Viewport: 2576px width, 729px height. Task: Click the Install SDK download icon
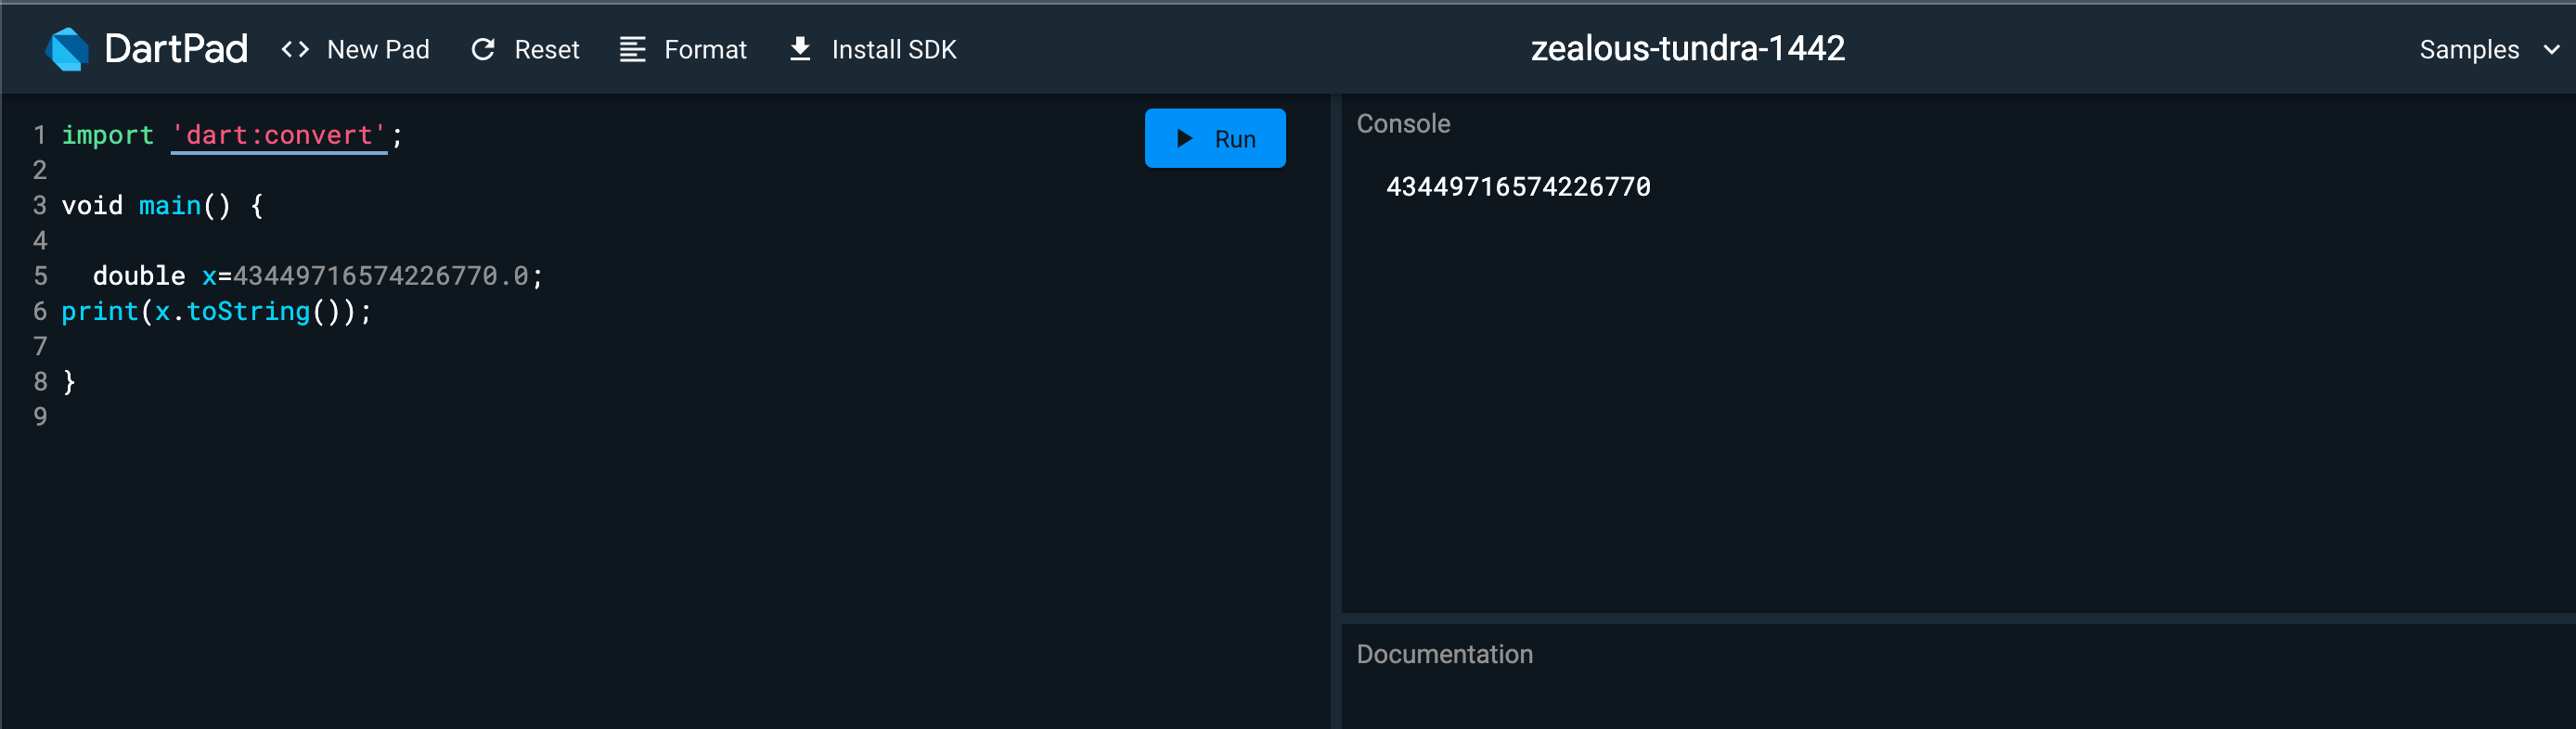click(x=800, y=49)
